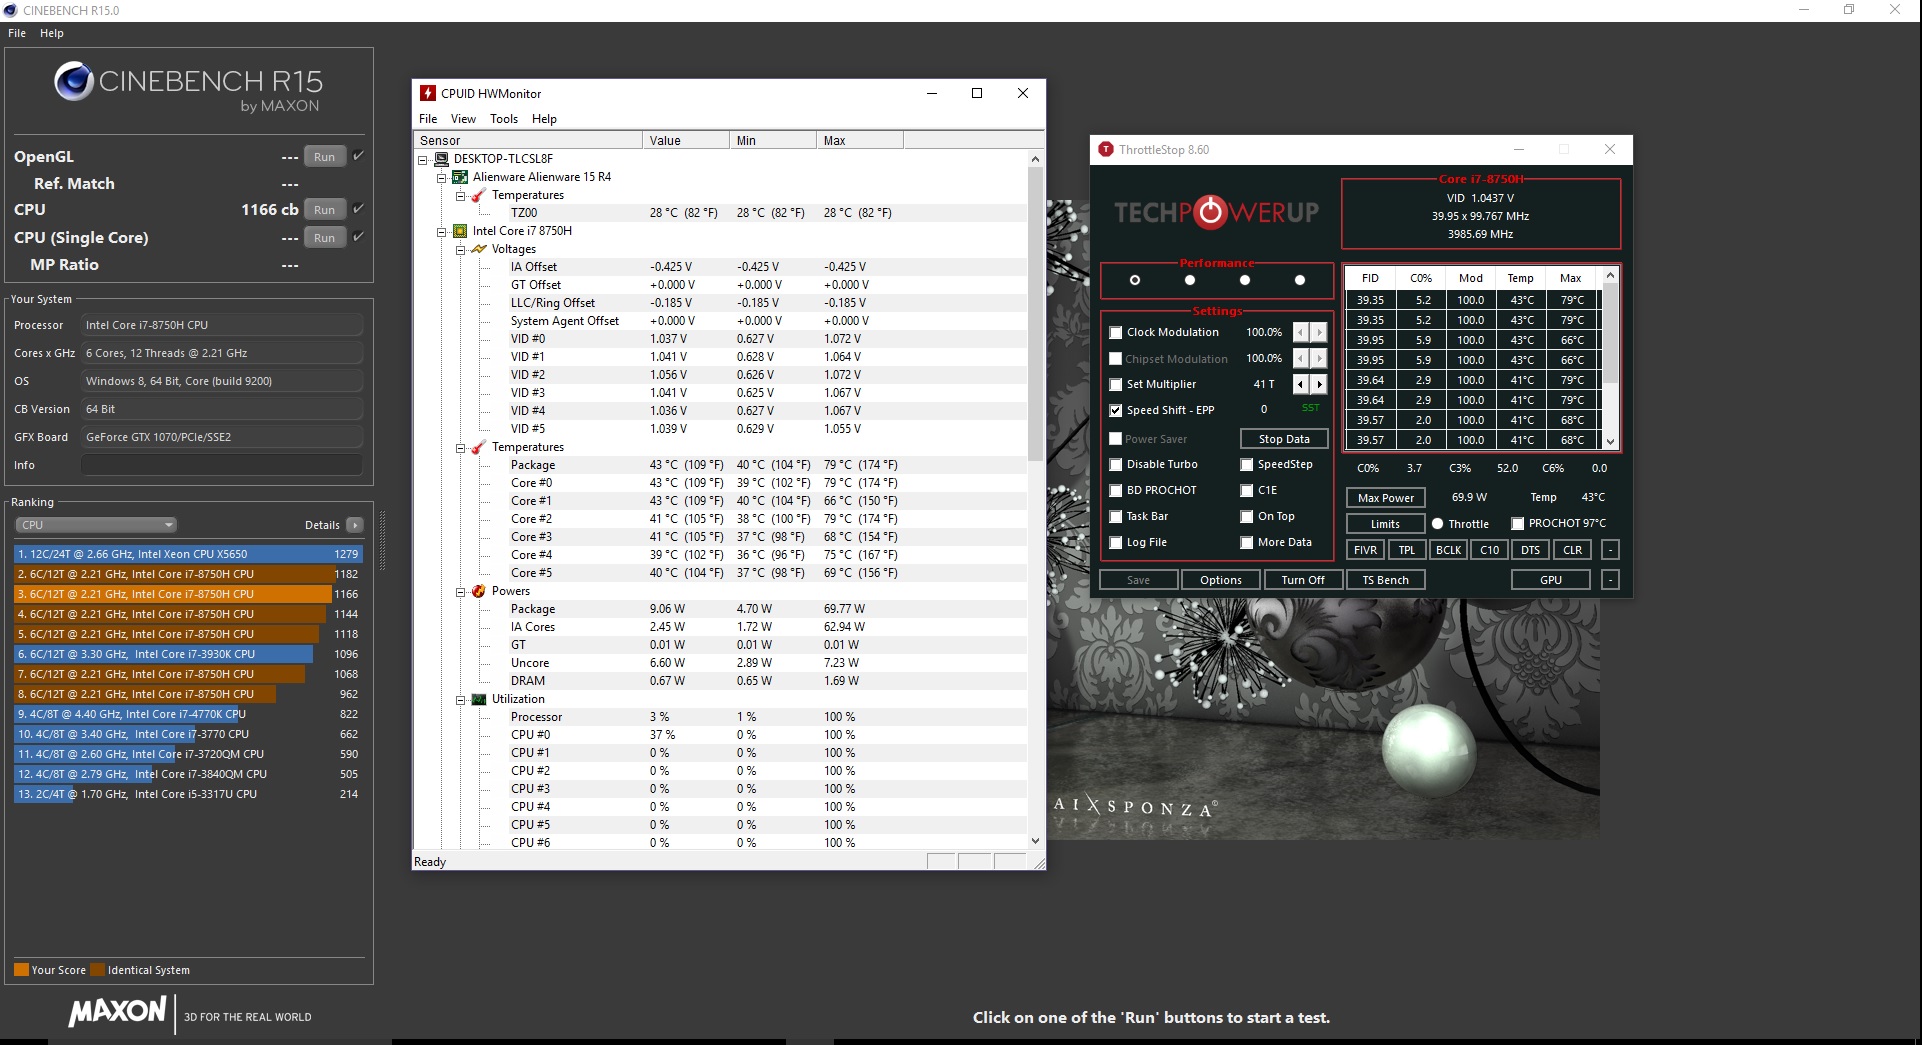The width and height of the screenshot is (1922, 1045).
Task: Increase Clock Modulation with the right arrow
Action: coord(1319,332)
